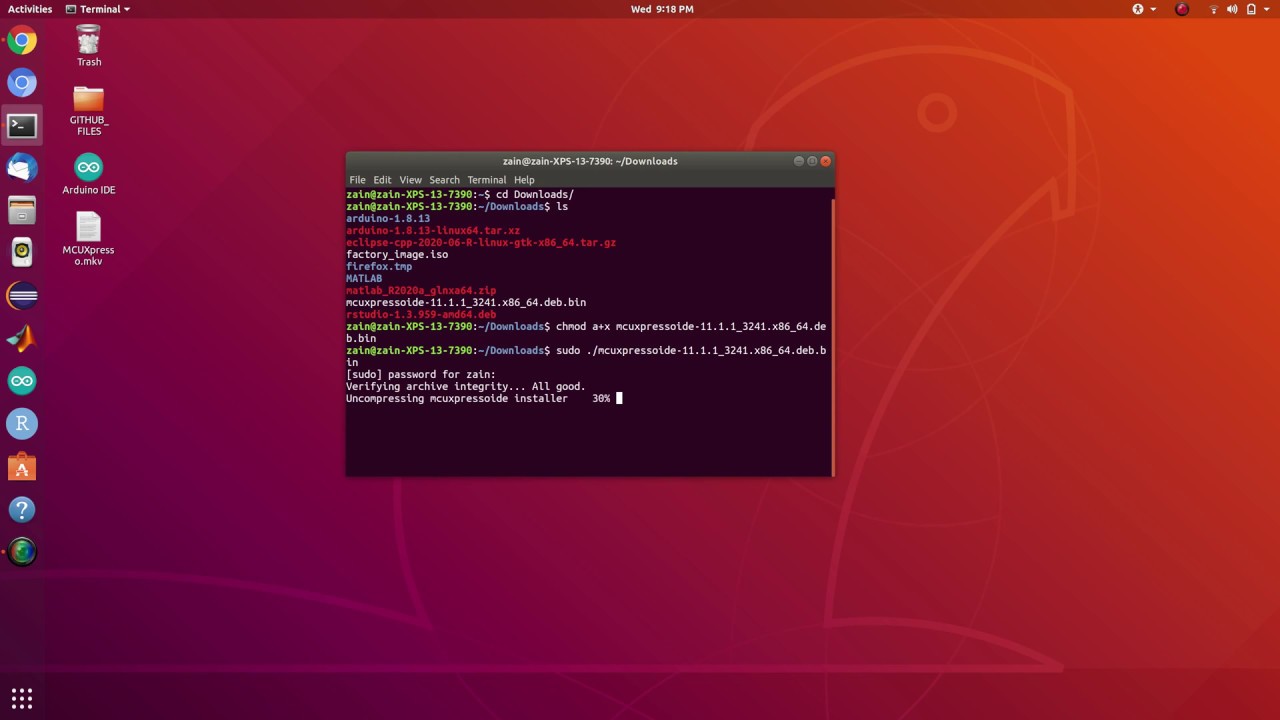Click the 'cd Downloads/' command line
This screenshot has width=1280, height=720.
[x=460, y=194]
